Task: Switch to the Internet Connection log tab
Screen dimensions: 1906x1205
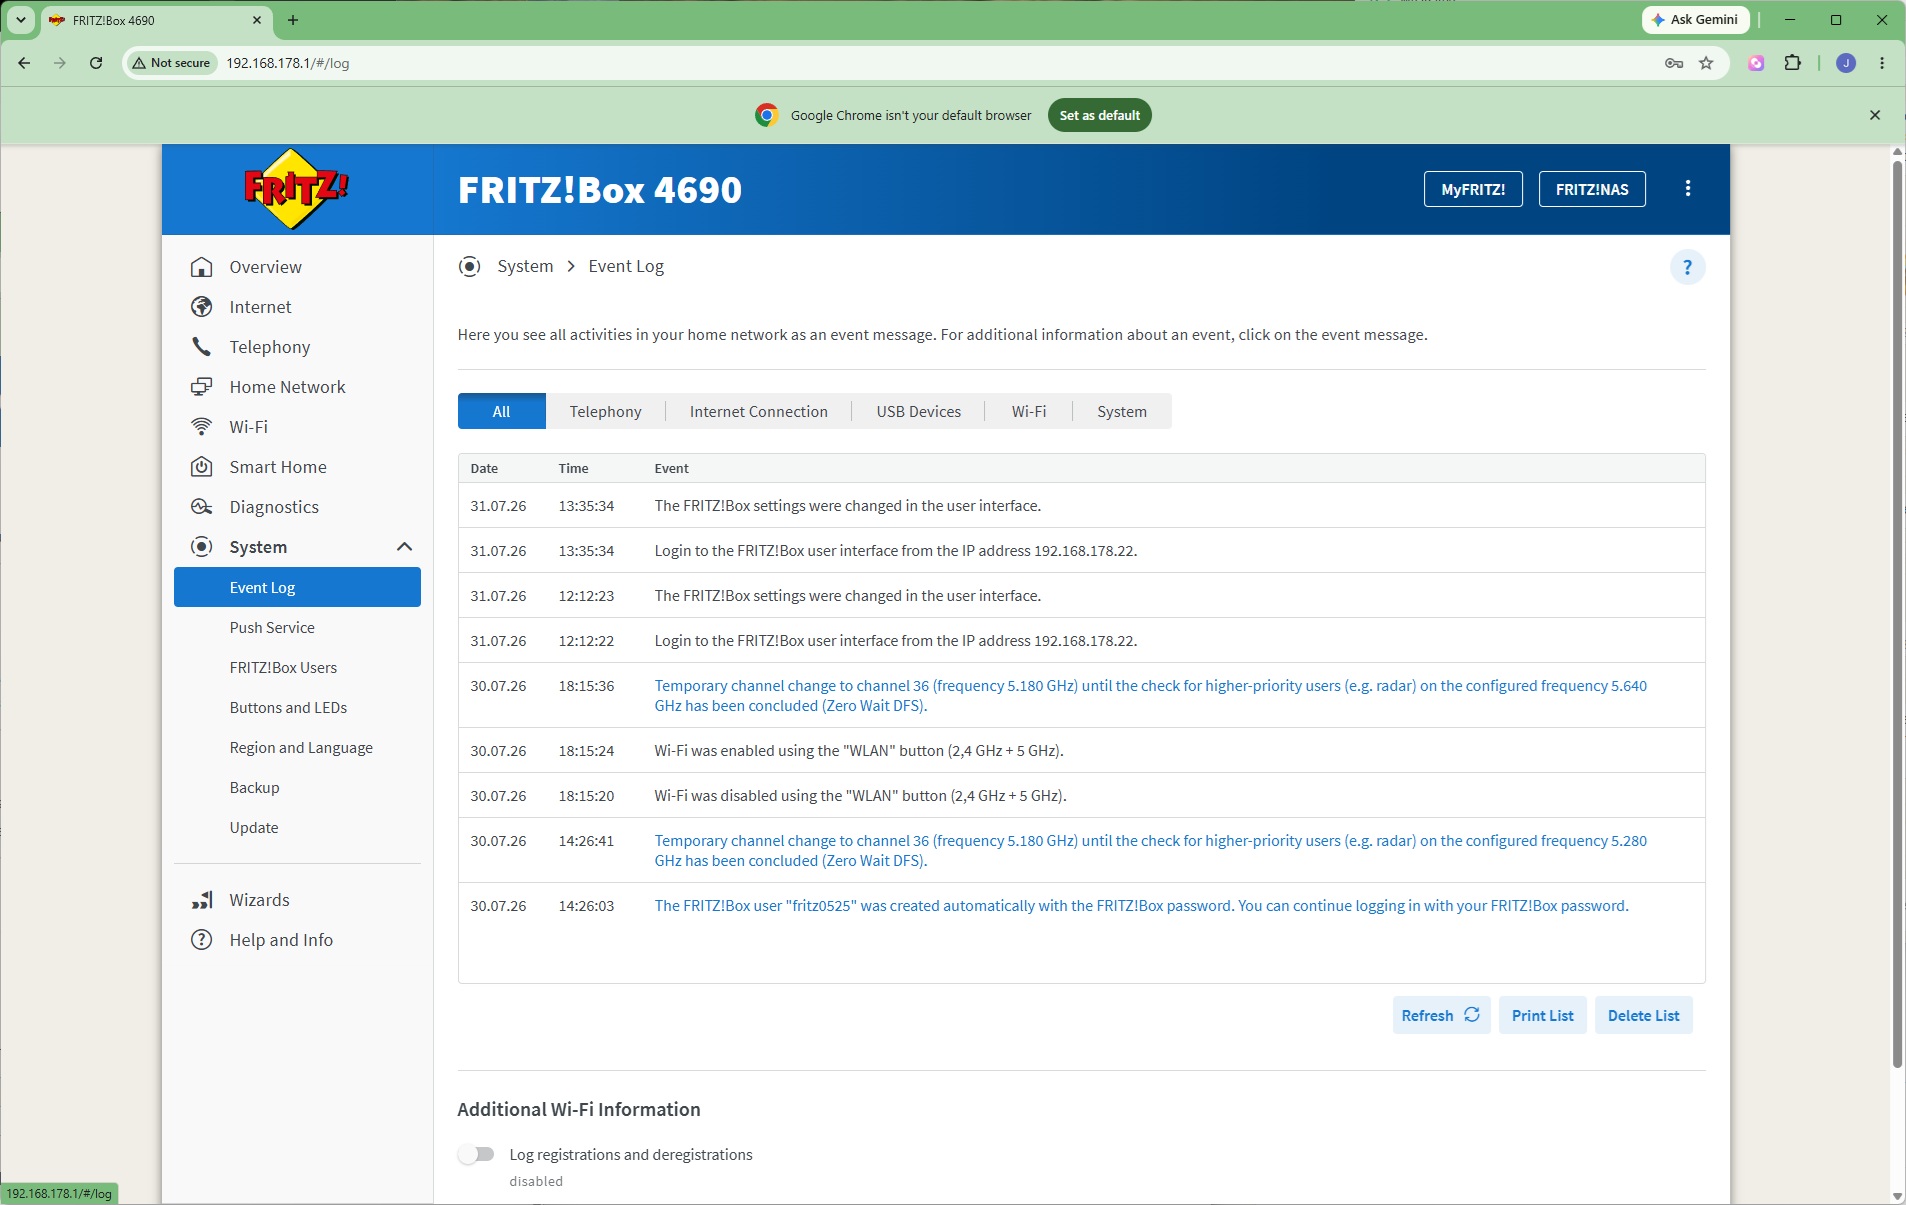Action: 758,411
